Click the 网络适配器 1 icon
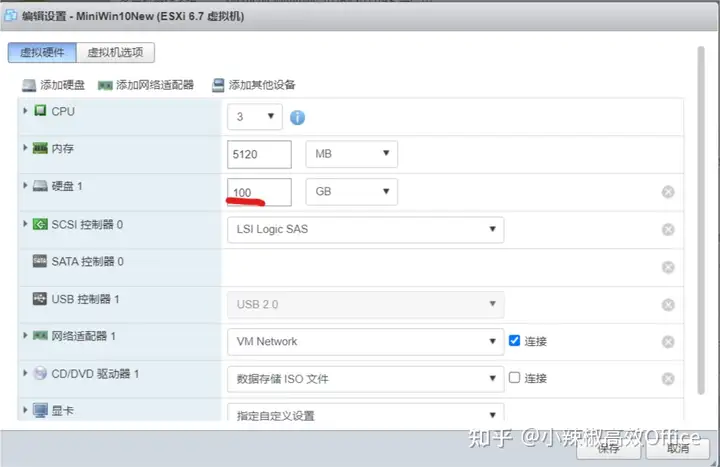 [40, 336]
